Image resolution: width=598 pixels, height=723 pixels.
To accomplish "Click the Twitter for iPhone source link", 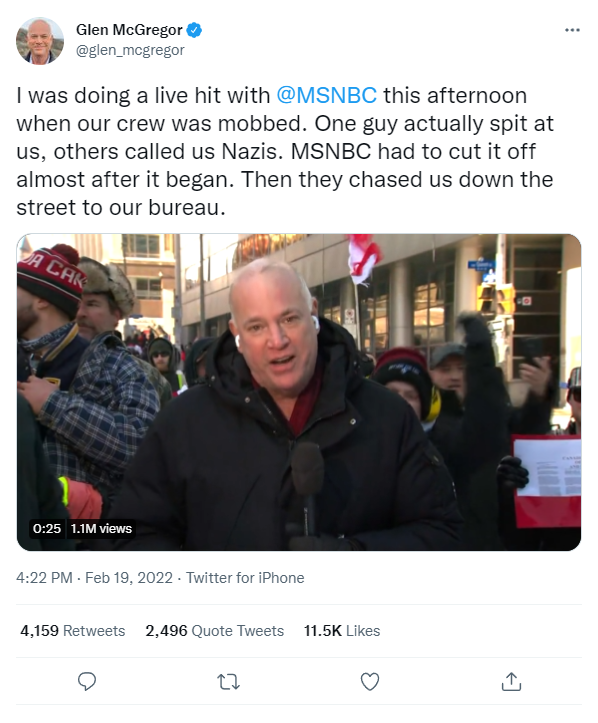I will click(245, 578).
